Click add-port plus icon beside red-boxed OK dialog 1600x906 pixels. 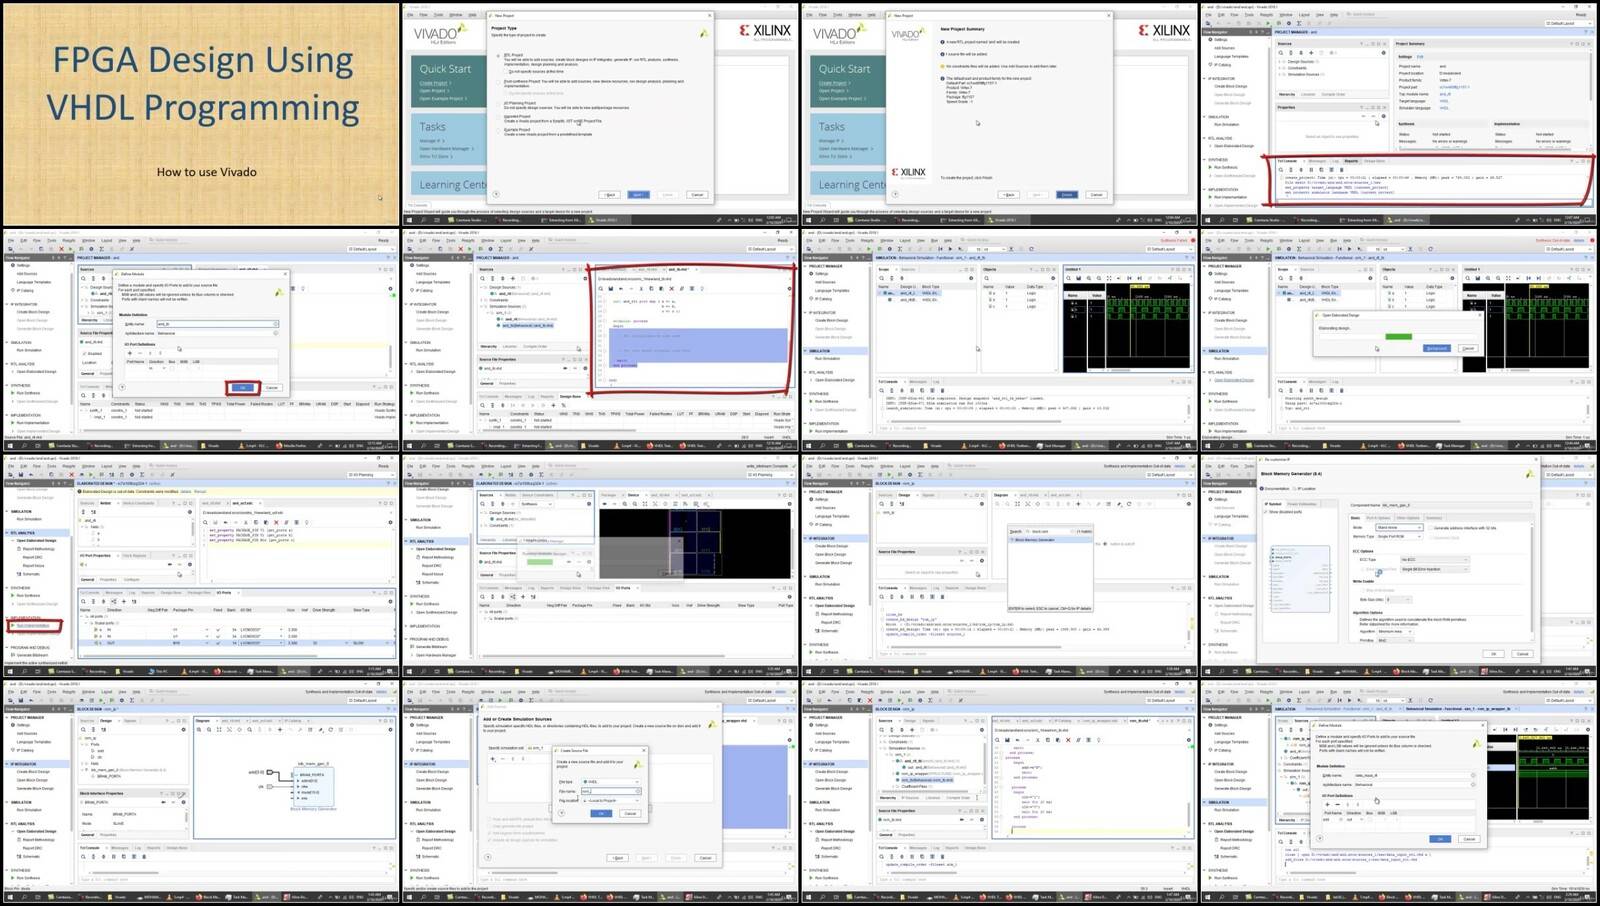[x=129, y=353]
